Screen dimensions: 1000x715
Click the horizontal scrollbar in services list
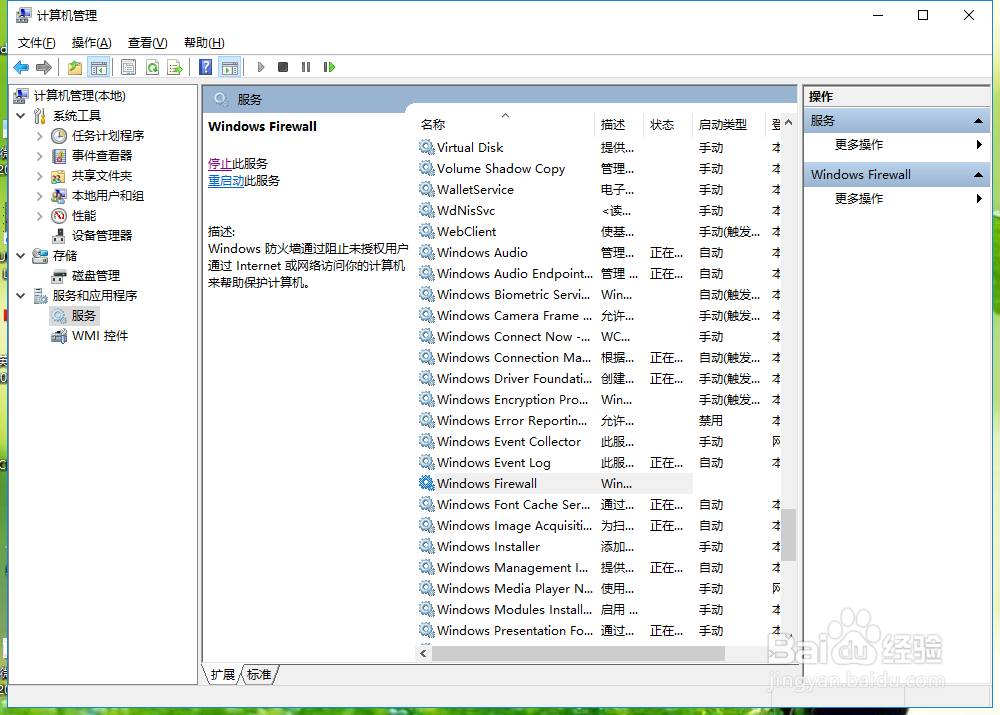pos(578,653)
